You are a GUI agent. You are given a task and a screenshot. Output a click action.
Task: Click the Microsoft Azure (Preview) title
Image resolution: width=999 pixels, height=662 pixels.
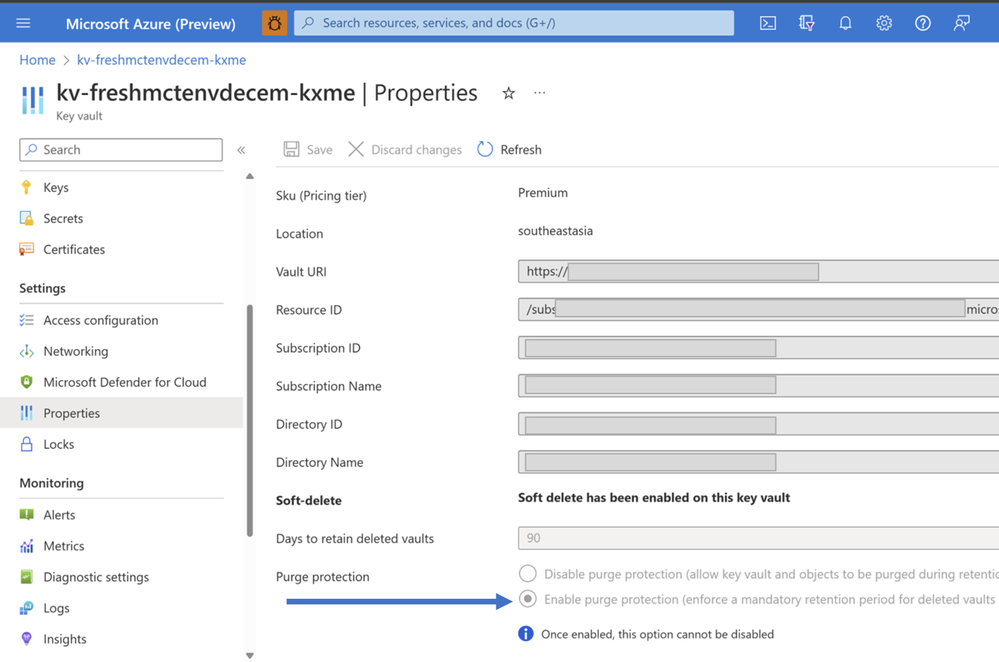click(151, 24)
